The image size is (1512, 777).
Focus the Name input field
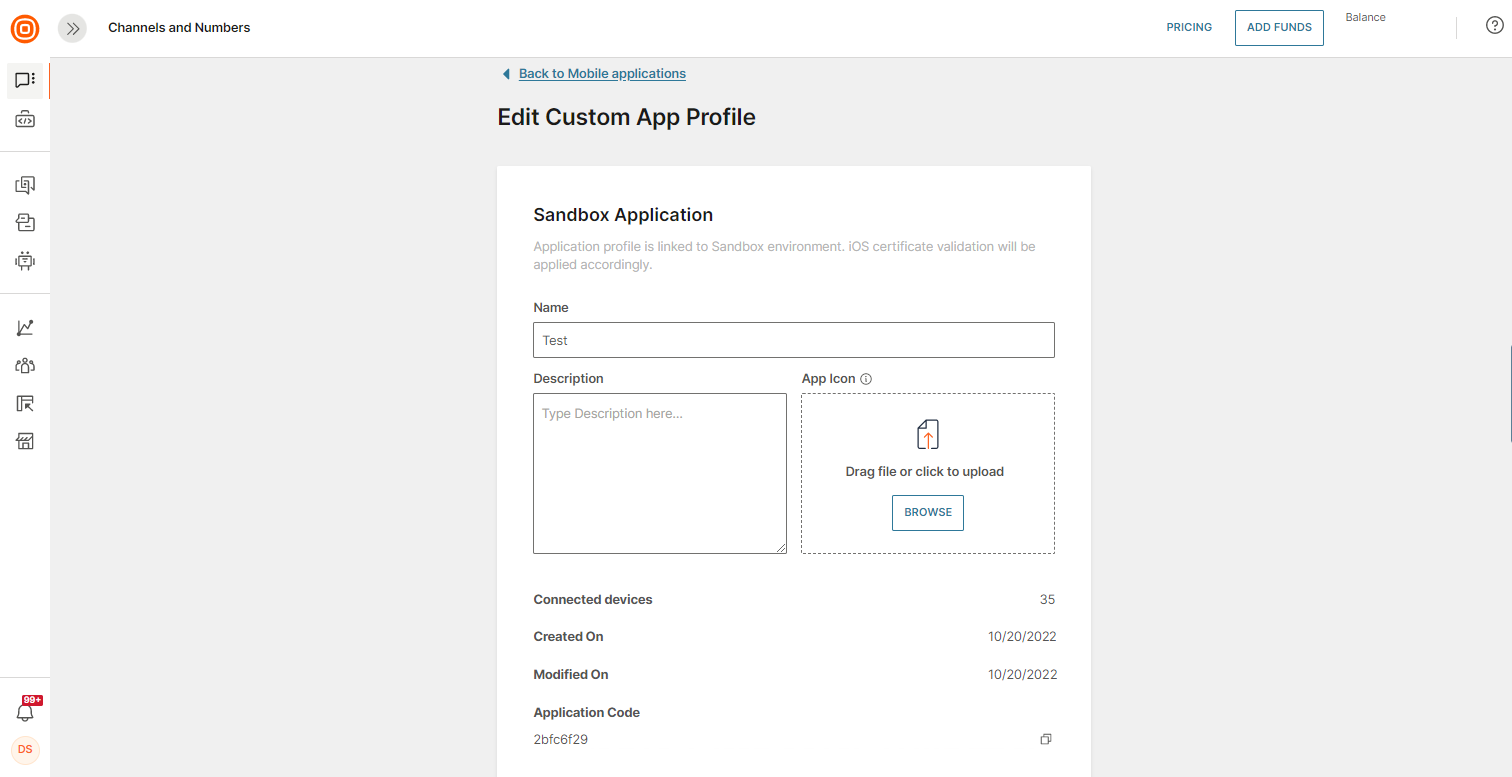[x=793, y=340]
